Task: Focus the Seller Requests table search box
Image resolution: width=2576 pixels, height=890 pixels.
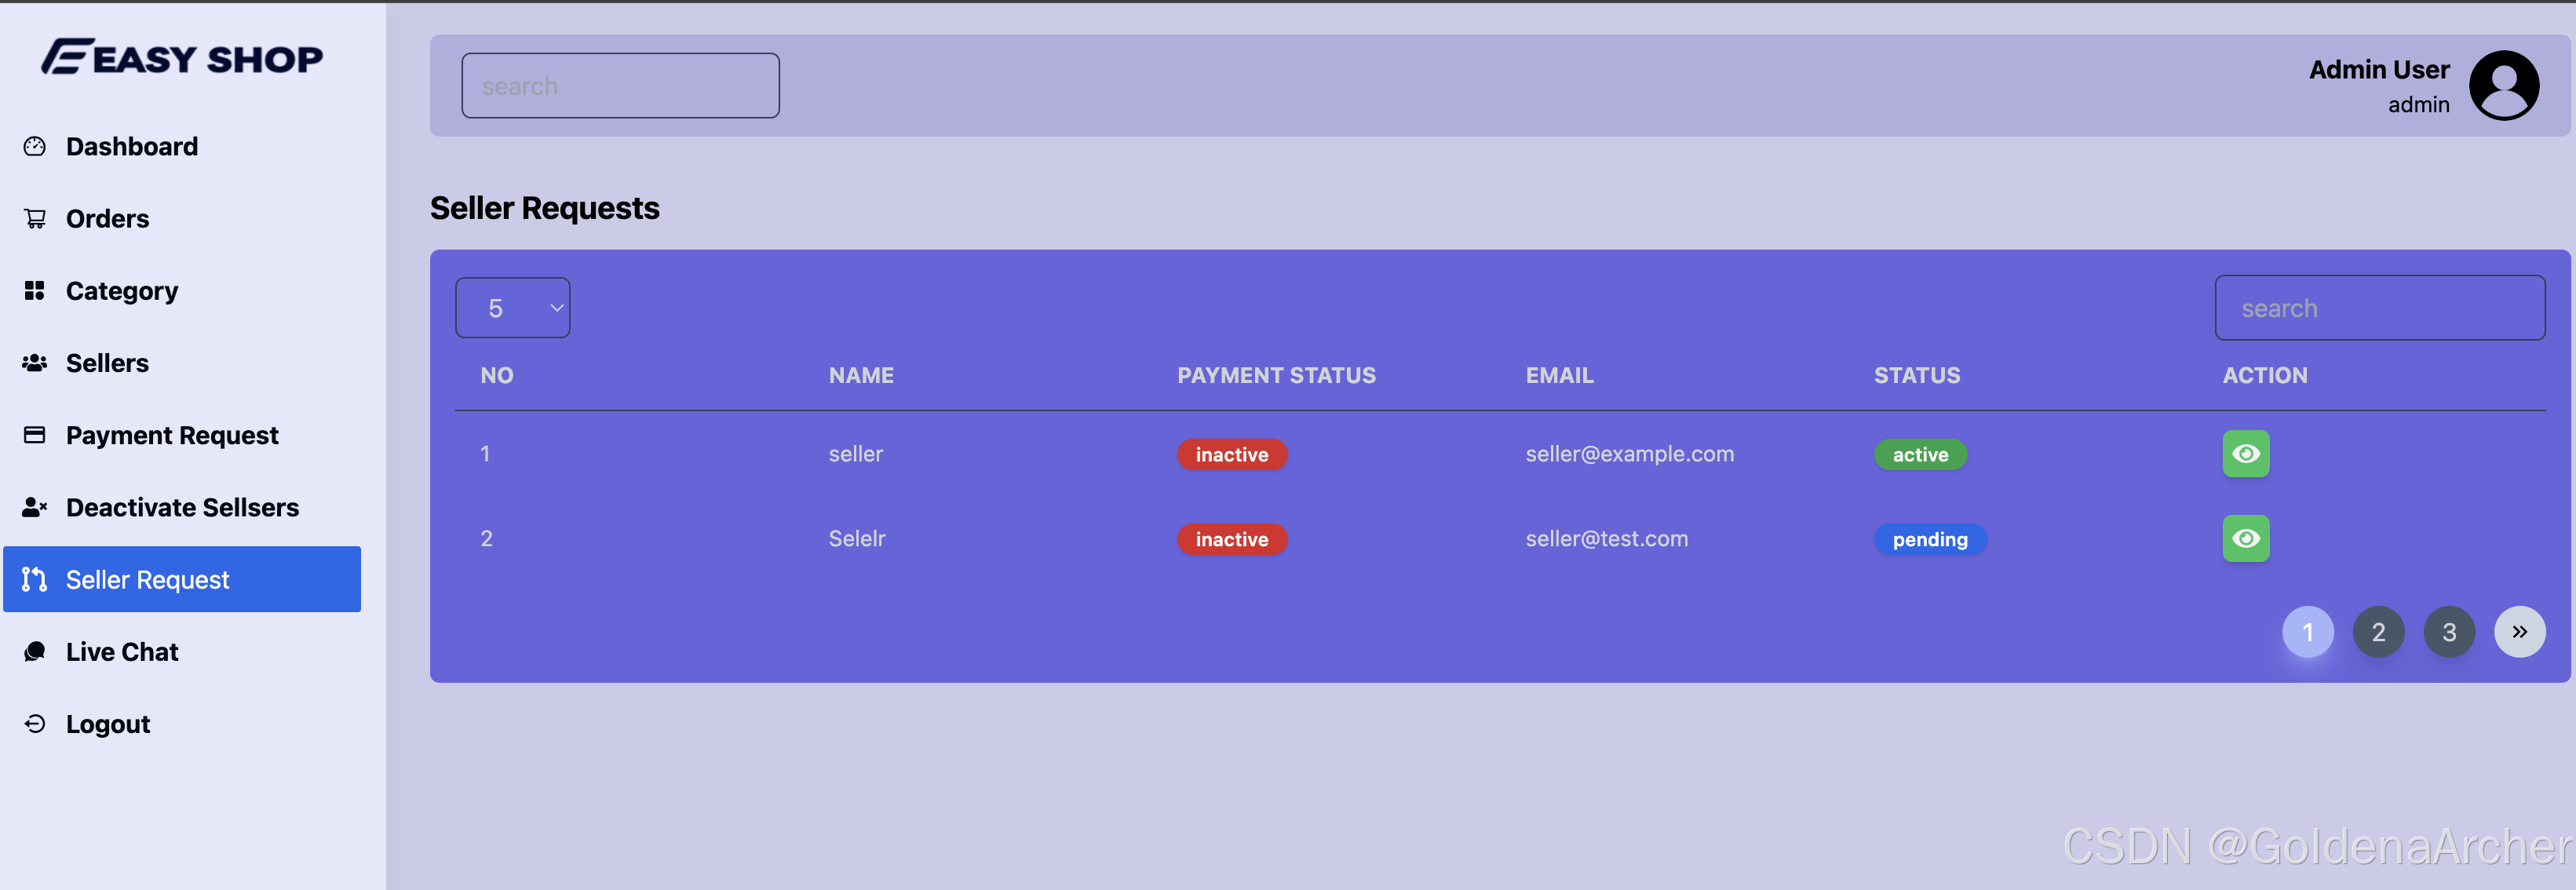Action: [x=2379, y=308]
